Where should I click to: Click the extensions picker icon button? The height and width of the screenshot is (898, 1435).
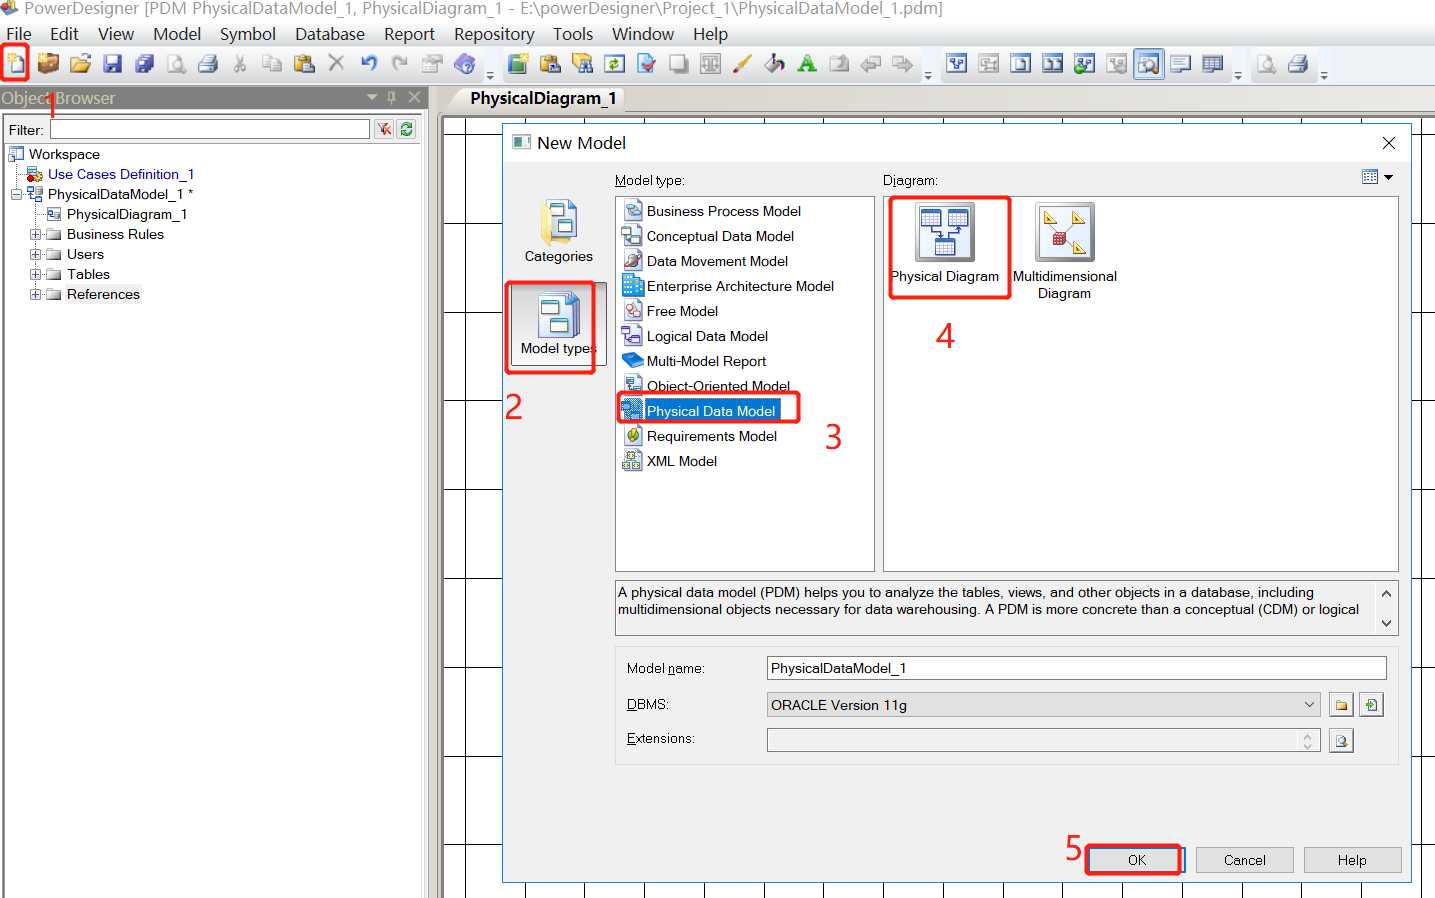[1341, 741]
